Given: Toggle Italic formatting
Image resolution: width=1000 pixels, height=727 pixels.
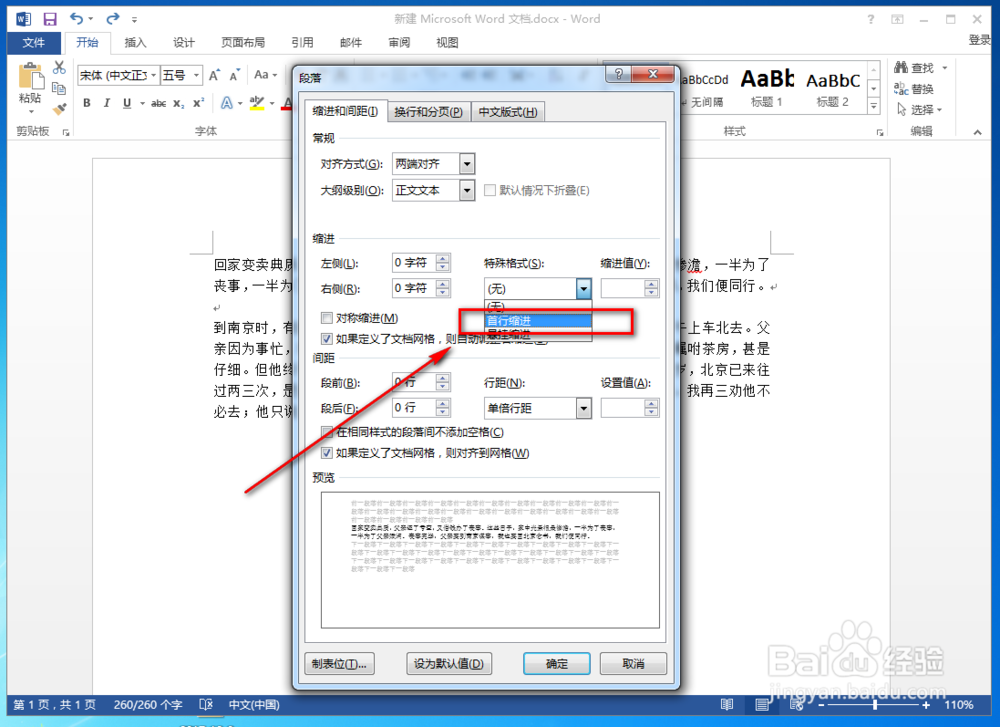Looking at the screenshot, I should tap(107, 103).
